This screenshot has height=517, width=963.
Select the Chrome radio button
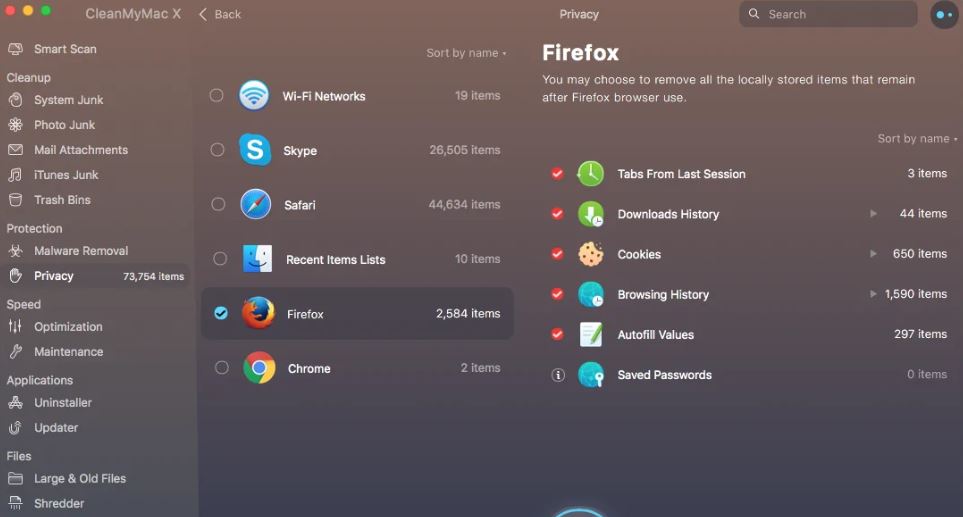pos(222,367)
